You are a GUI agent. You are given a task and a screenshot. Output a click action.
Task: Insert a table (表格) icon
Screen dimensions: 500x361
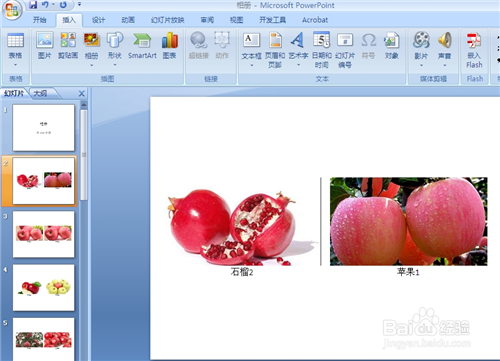point(15,40)
